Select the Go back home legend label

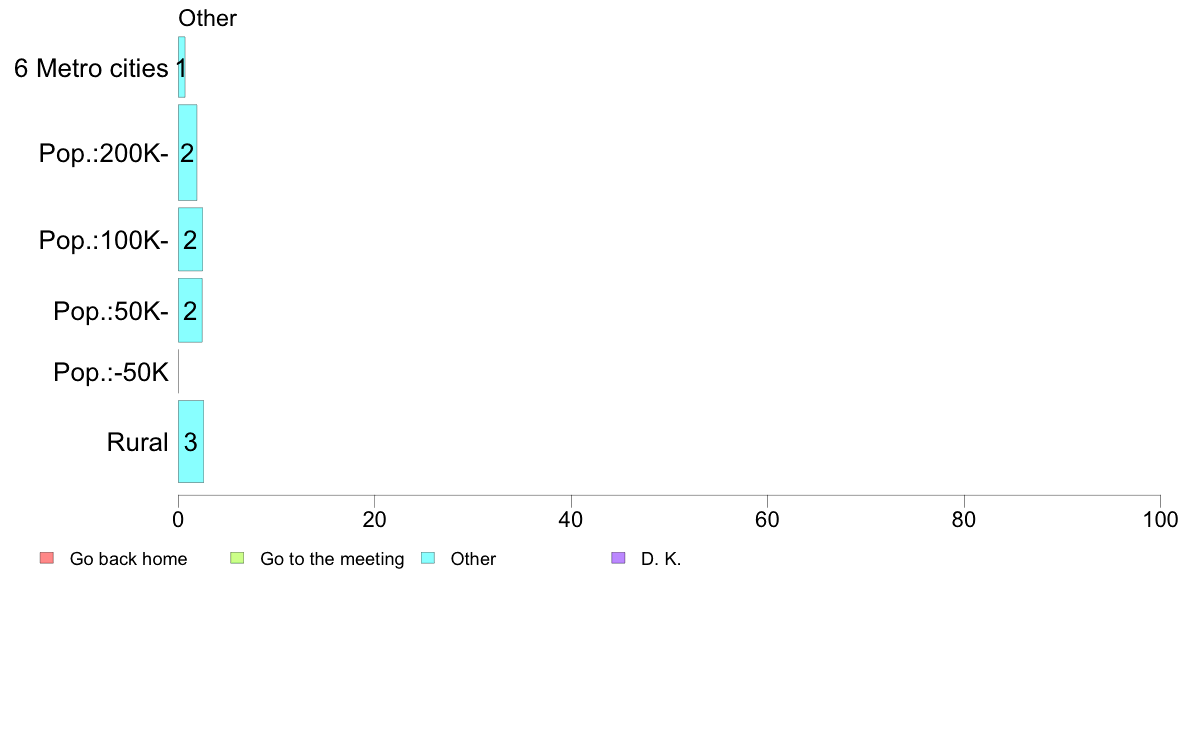[x=128, y=559]
